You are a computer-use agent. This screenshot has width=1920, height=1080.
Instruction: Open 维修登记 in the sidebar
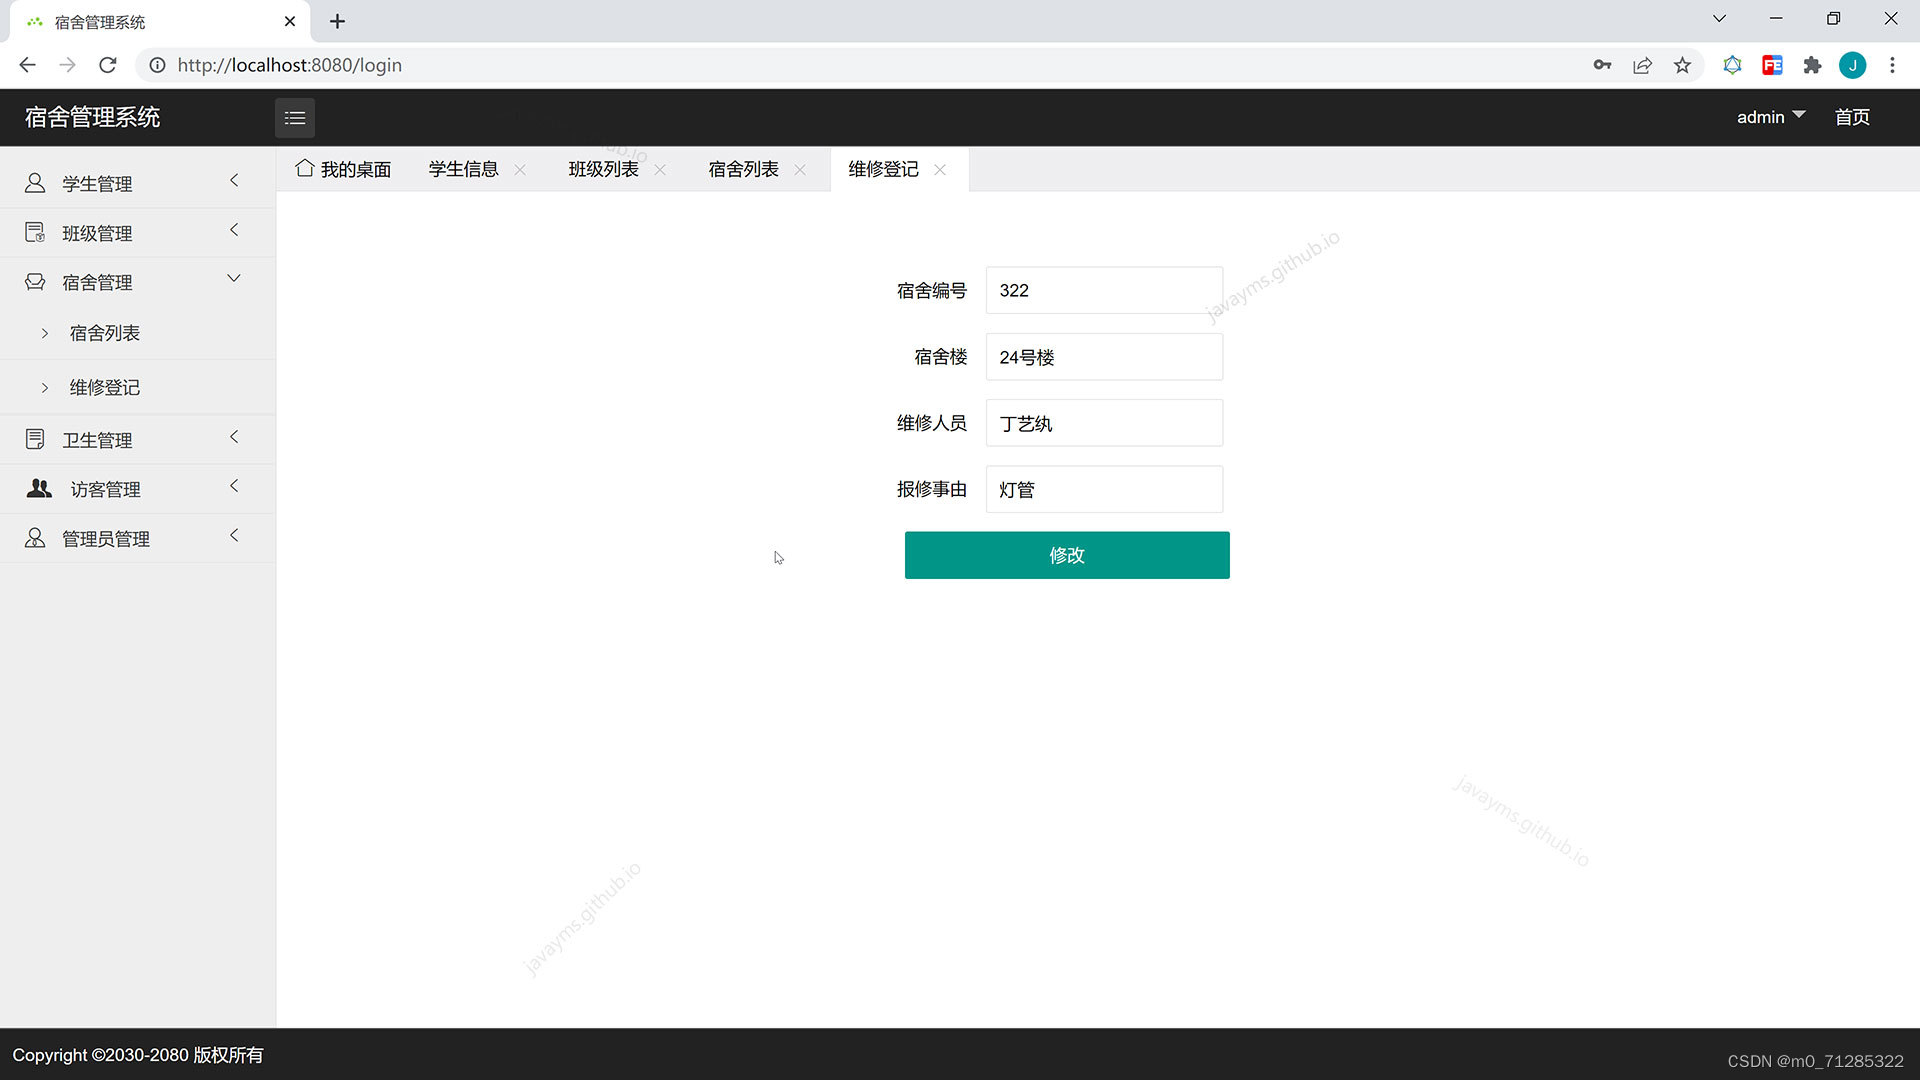pos(105,387)
